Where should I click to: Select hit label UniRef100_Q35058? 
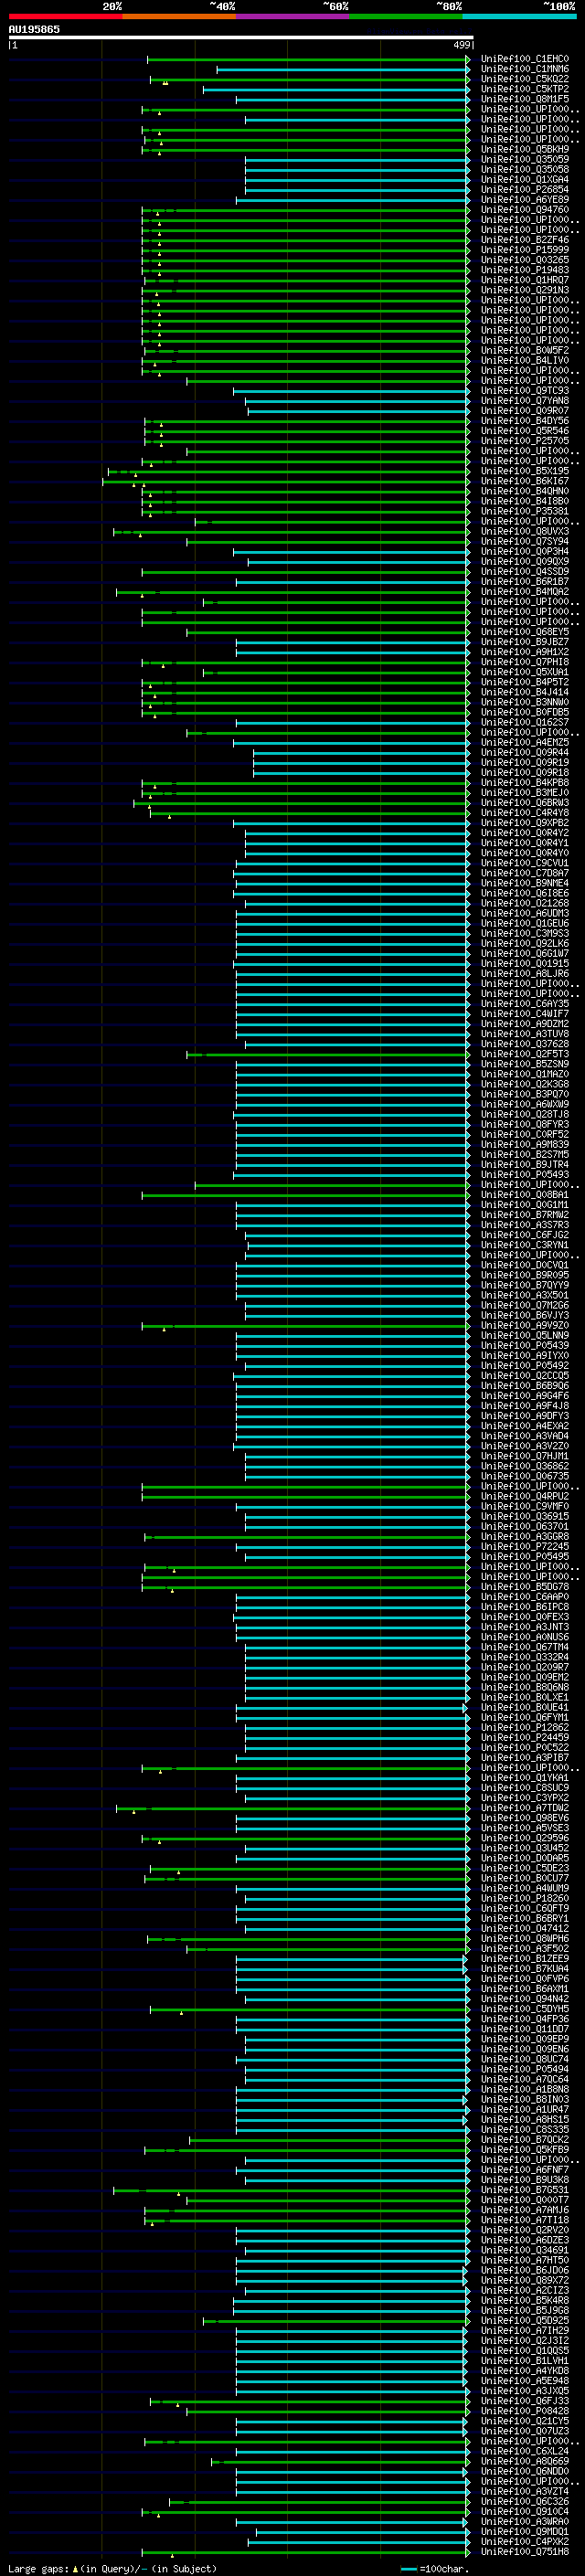tap(524, 170)
